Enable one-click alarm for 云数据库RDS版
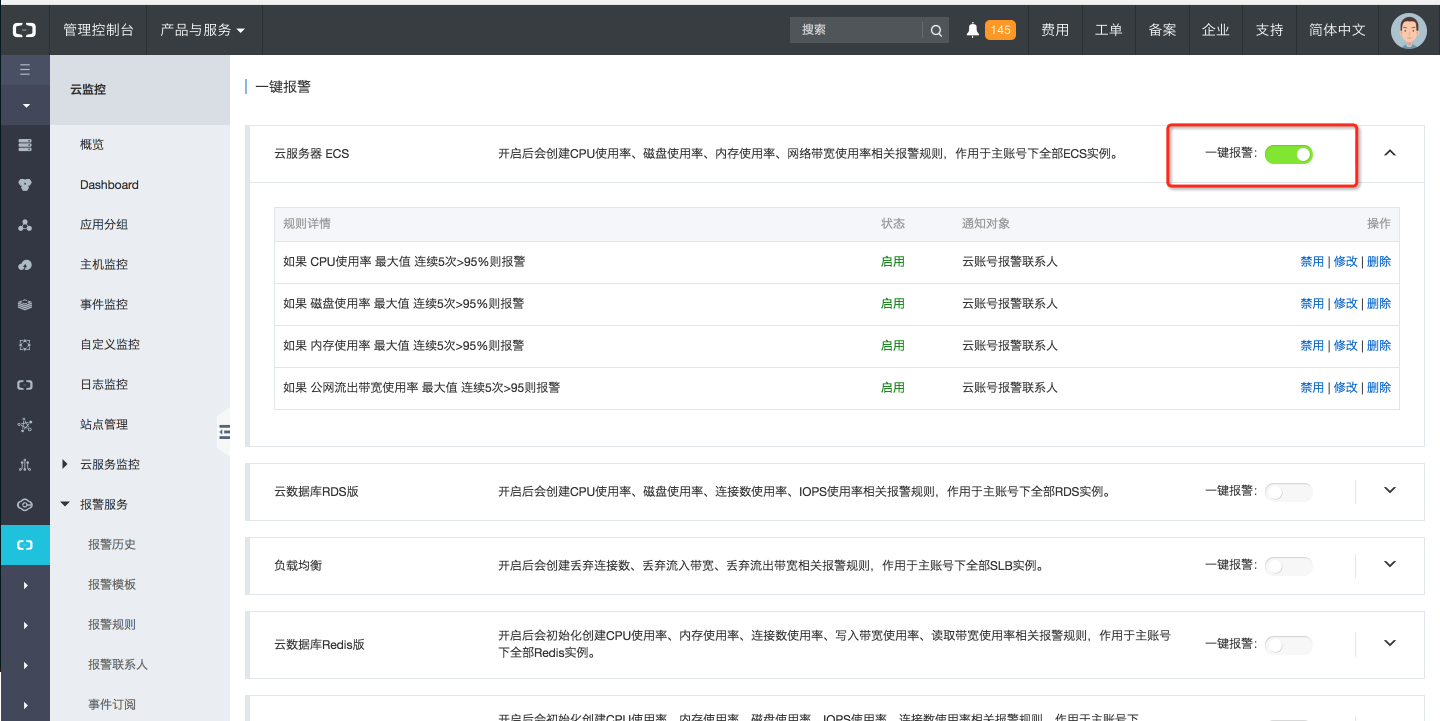 click(x=1288, y=492)
